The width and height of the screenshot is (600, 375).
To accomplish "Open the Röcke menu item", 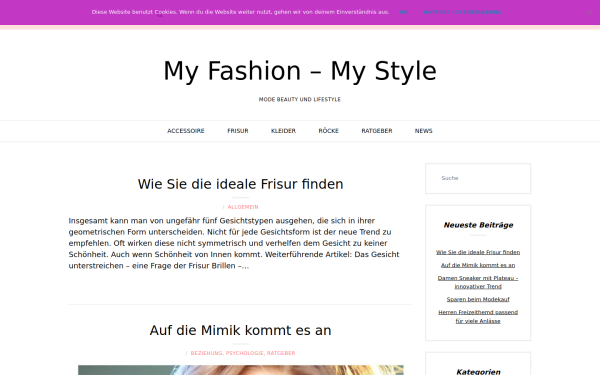I will [x=328, y=131].
